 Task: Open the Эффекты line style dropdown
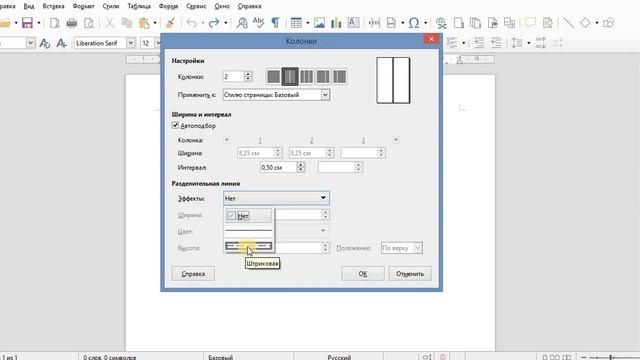pyautogui.click(x=276, y=198)
